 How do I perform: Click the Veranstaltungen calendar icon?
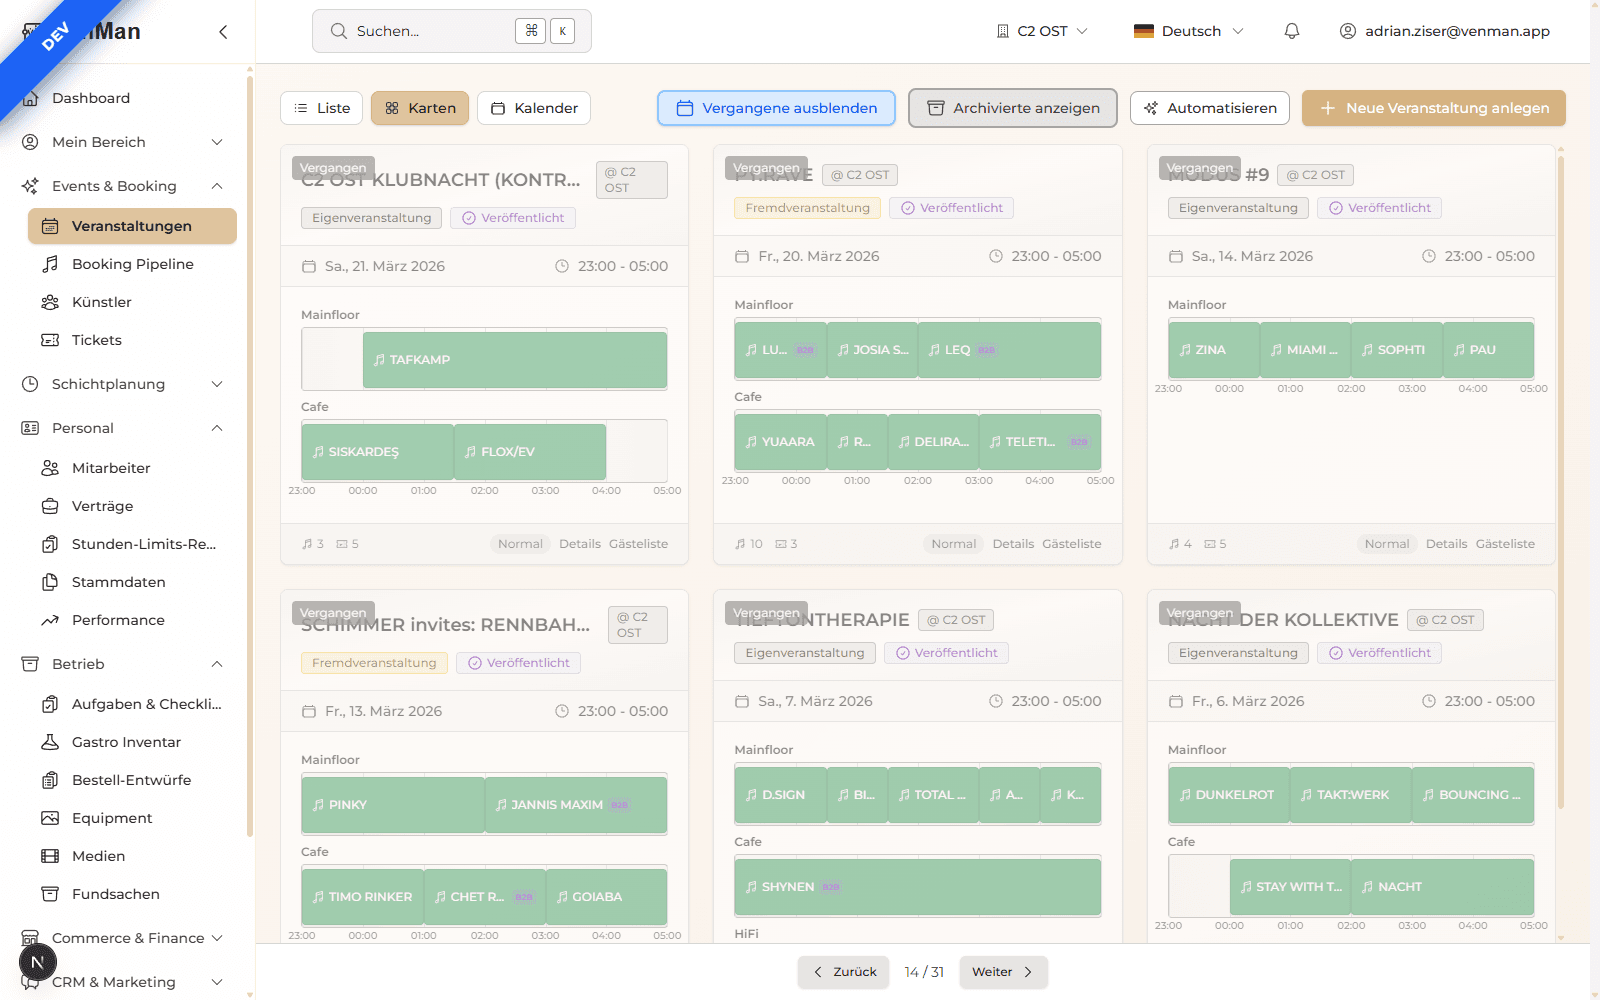point(50,226)
